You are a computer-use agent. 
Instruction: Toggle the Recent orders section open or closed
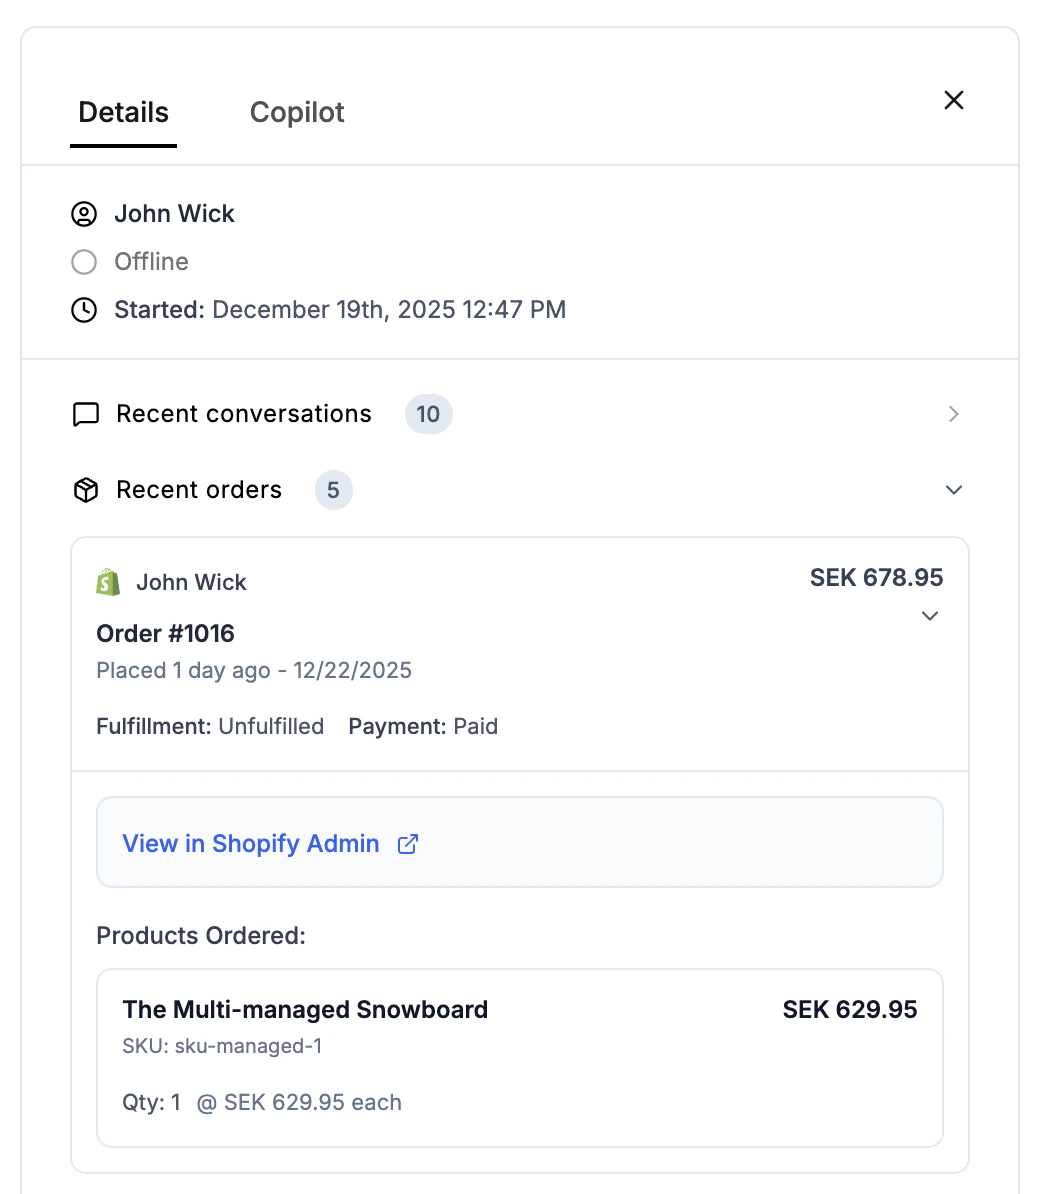tap(953, 490)
